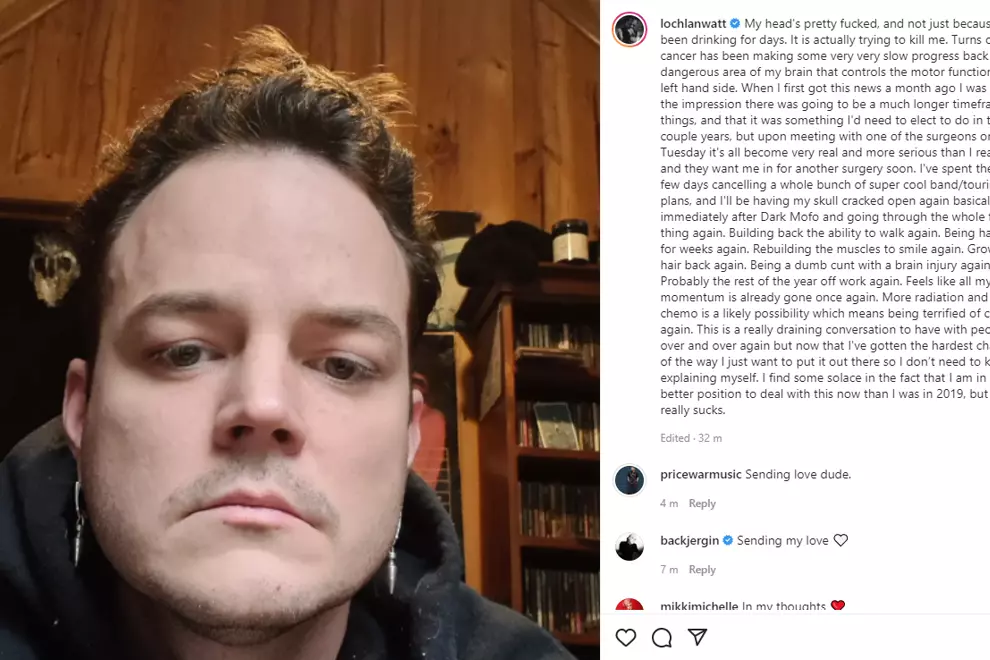Reply to pricewarmusic's comment
The width and height of the screenshot is (990, 660).
tap(702, 503)
